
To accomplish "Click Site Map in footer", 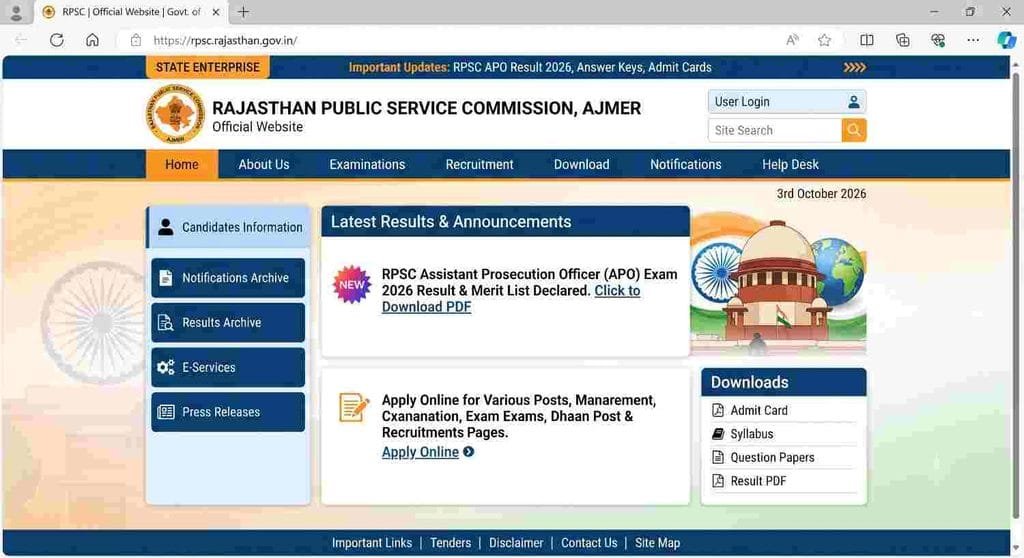I will point(657,543).
